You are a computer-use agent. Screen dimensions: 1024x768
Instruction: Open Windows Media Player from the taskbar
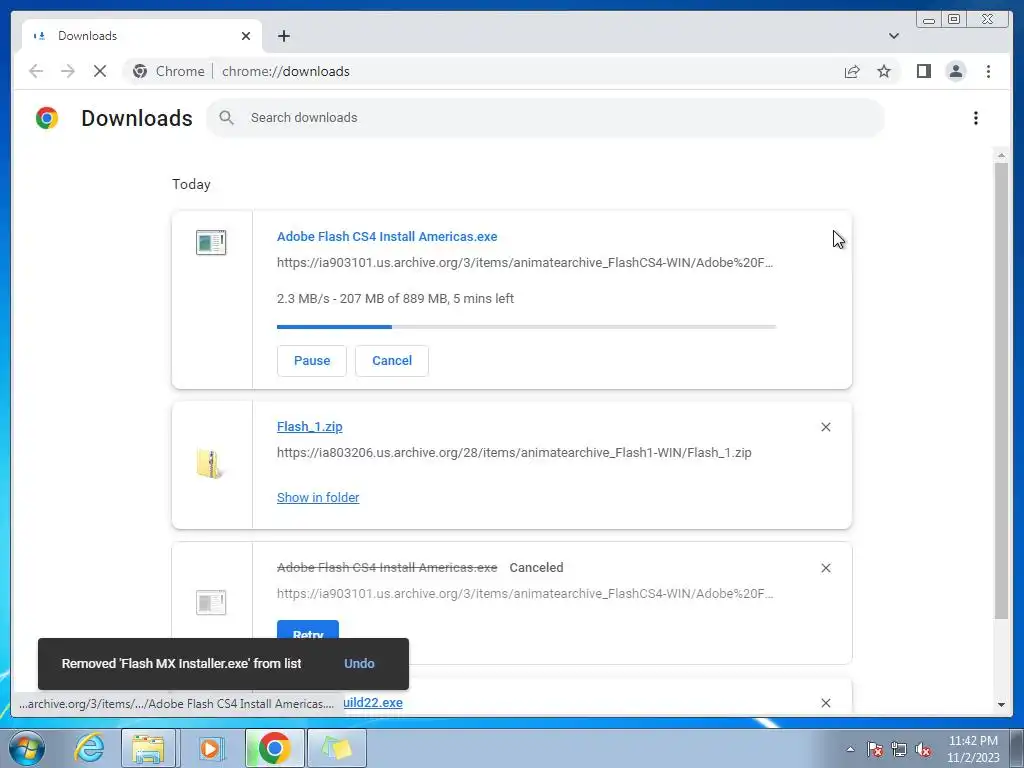click(x=210, y=748)
